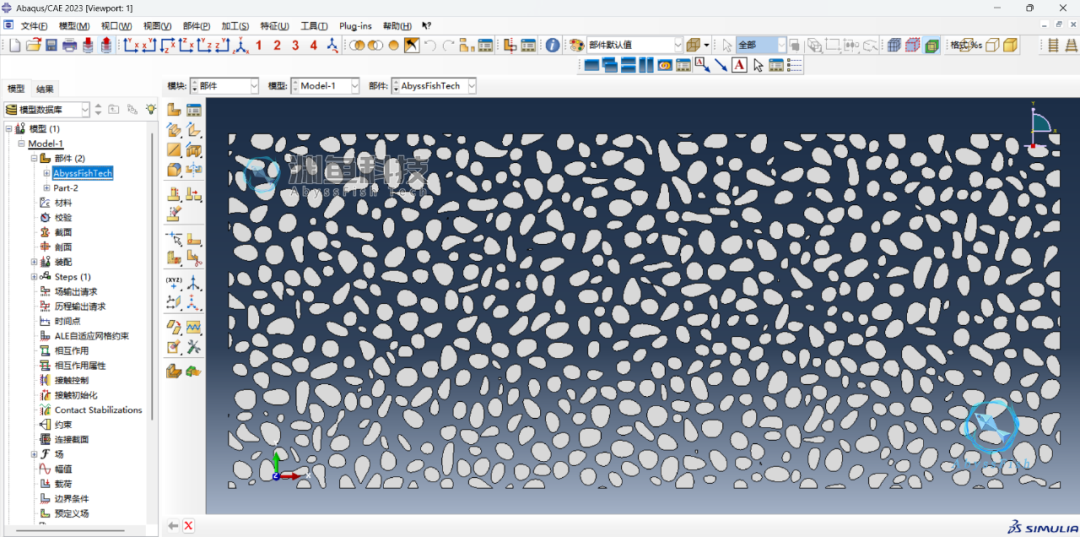Apply the isometric view icon
1080x537 pixels.
click(240, 45)
